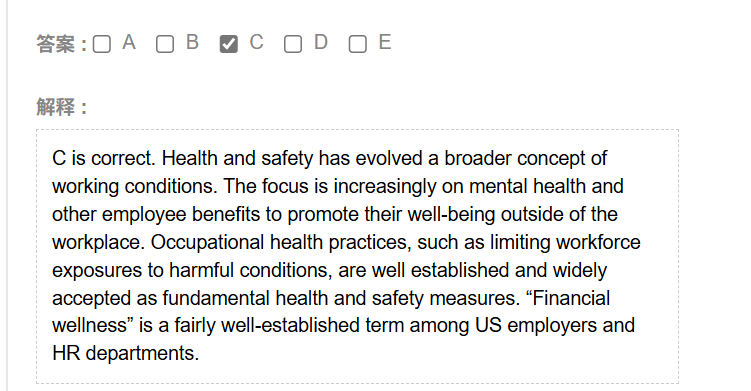Select the checkbox for option D
Image resolution: width=751 pixels, height=391 pixels.
pos(293,44)
